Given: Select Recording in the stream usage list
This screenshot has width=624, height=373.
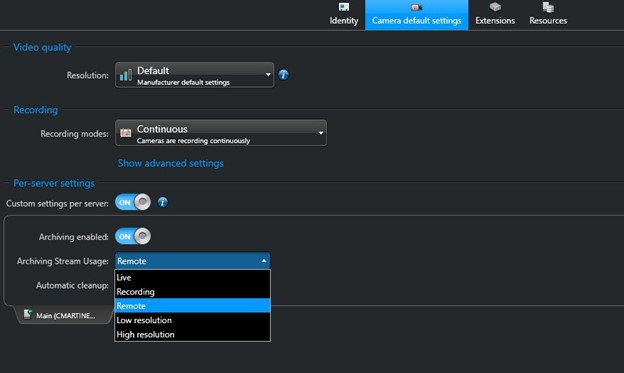Looking at the screenshot, I should [193, 292].
